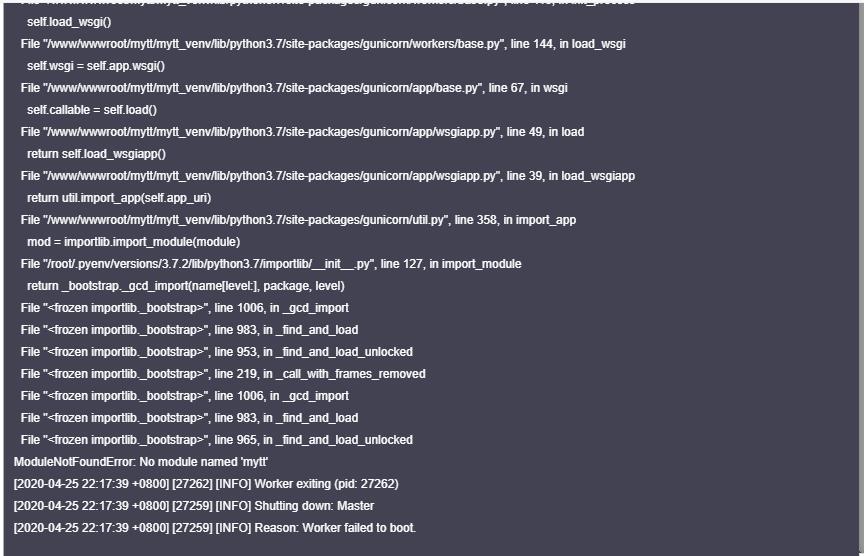864x556 pixels.
Task: Click the Shutting down: Master log line
Action: [193, 506]
